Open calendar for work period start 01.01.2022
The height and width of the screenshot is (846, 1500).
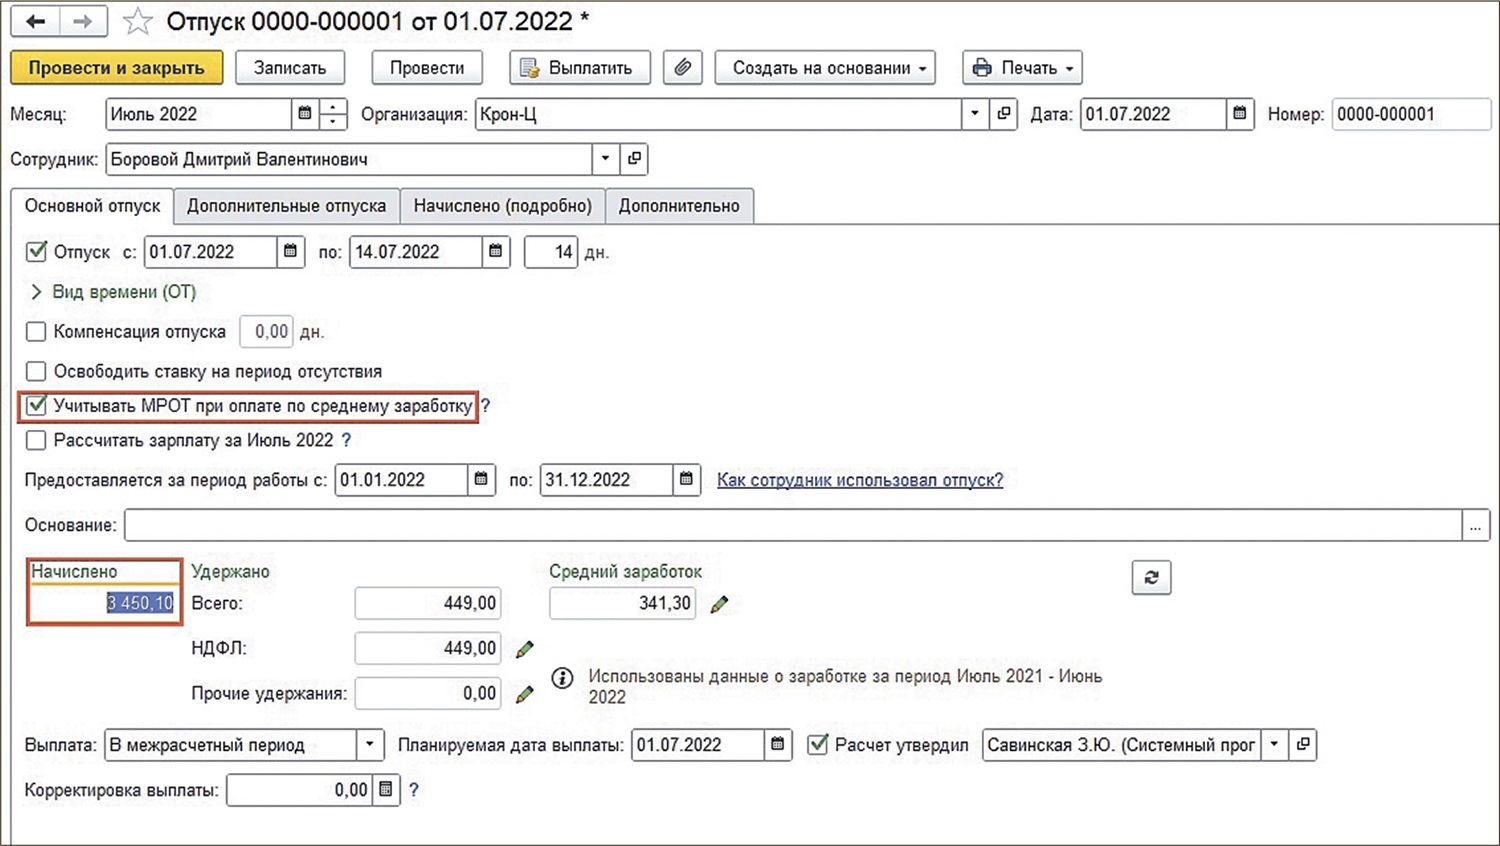pyautogui.click(x=481, y=480)
